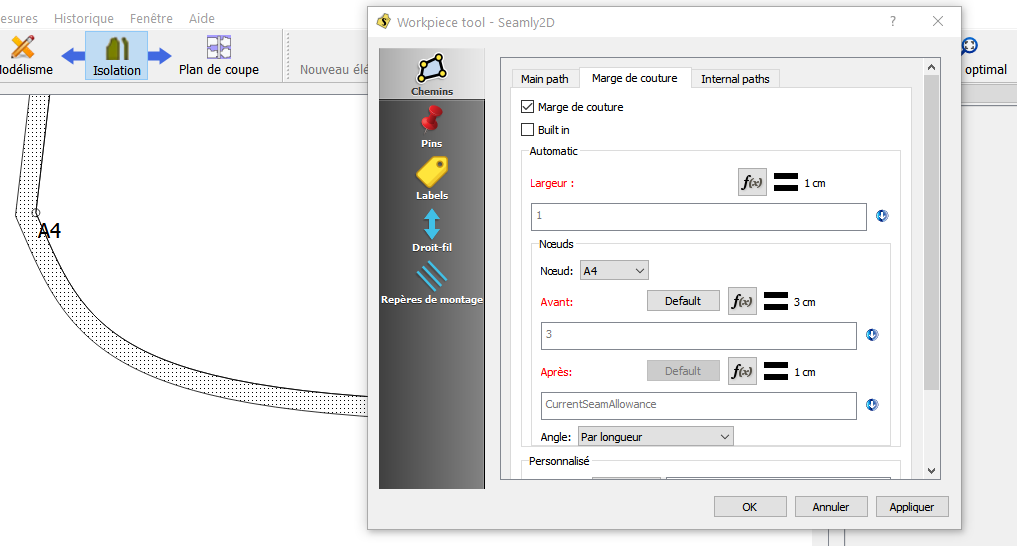
Task: Expand the Nœud A4 dropdown
Action: click(x=614, y=270)
